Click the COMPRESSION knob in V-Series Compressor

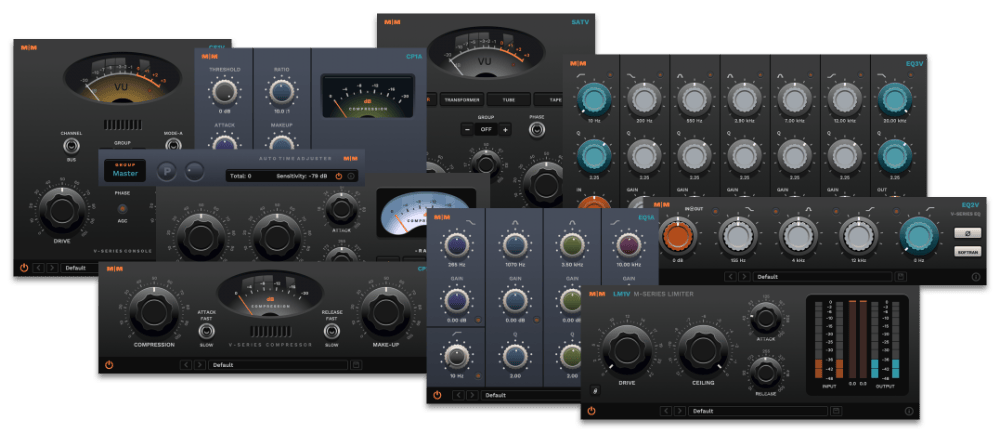click(x=153, y=312)
